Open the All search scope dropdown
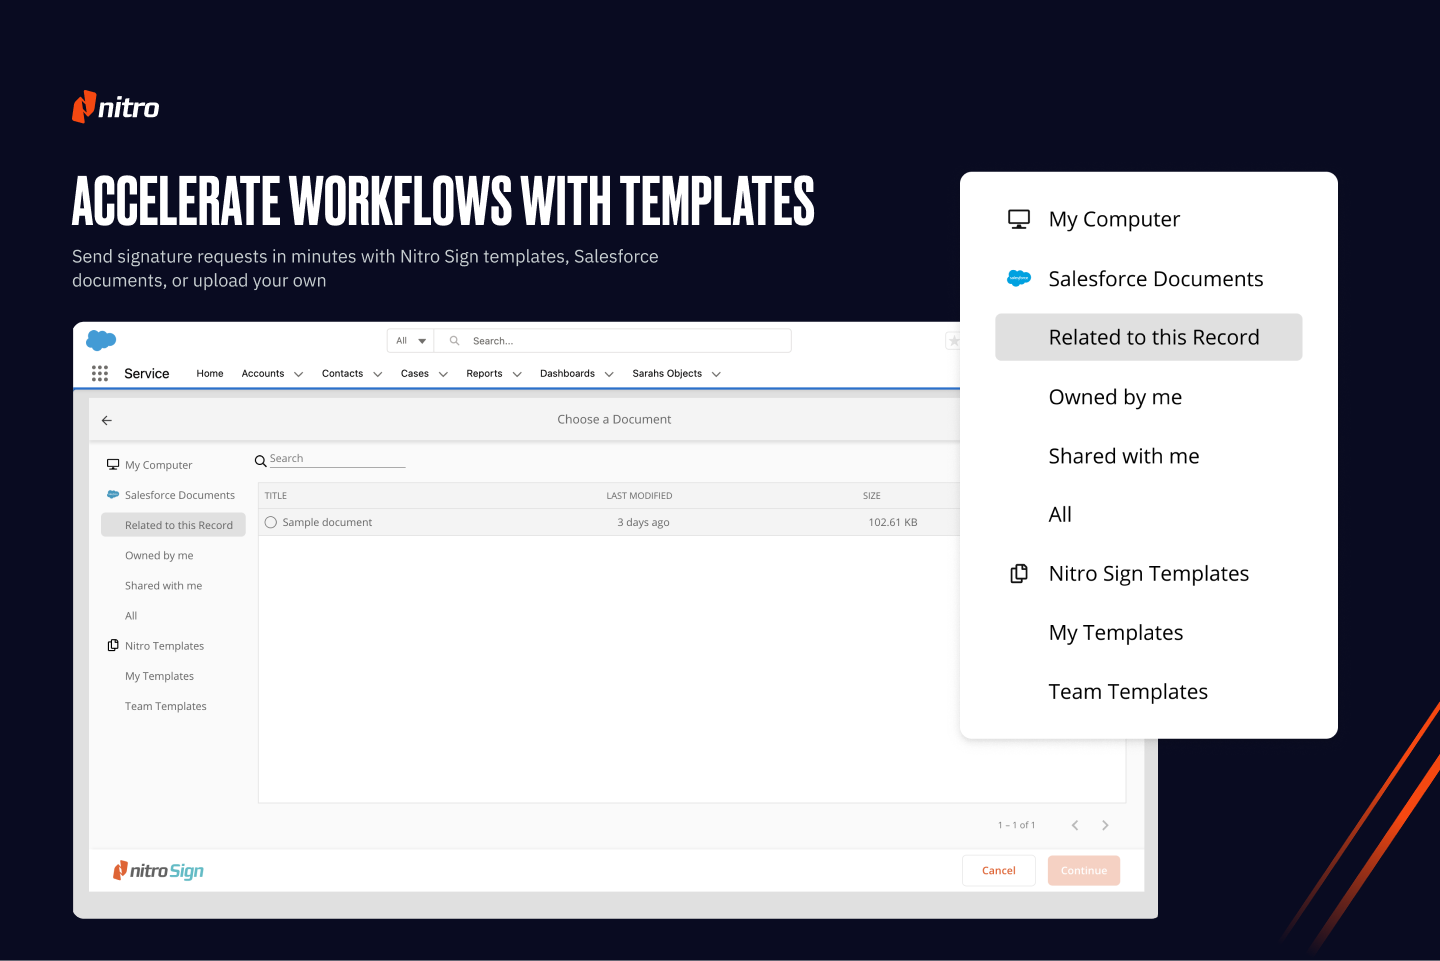Screen dimensions: 1440x961 coord(410,341)
